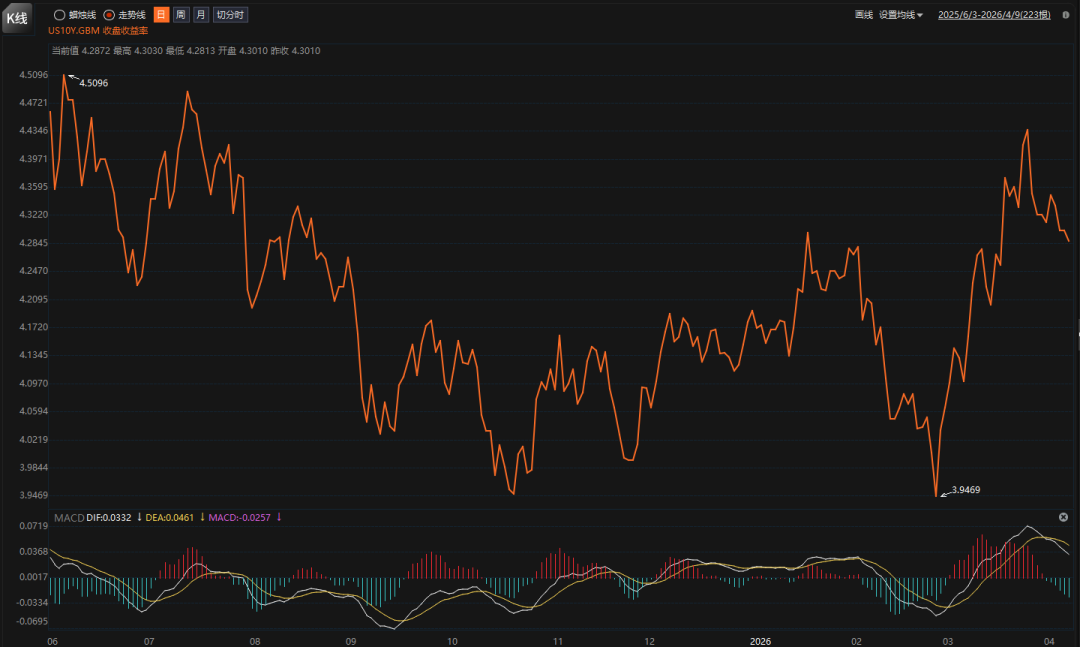The height and width of the screenshot is (647, 1080).
Task: Switch to monthly 月 period tab
Action: click(200, 15)
